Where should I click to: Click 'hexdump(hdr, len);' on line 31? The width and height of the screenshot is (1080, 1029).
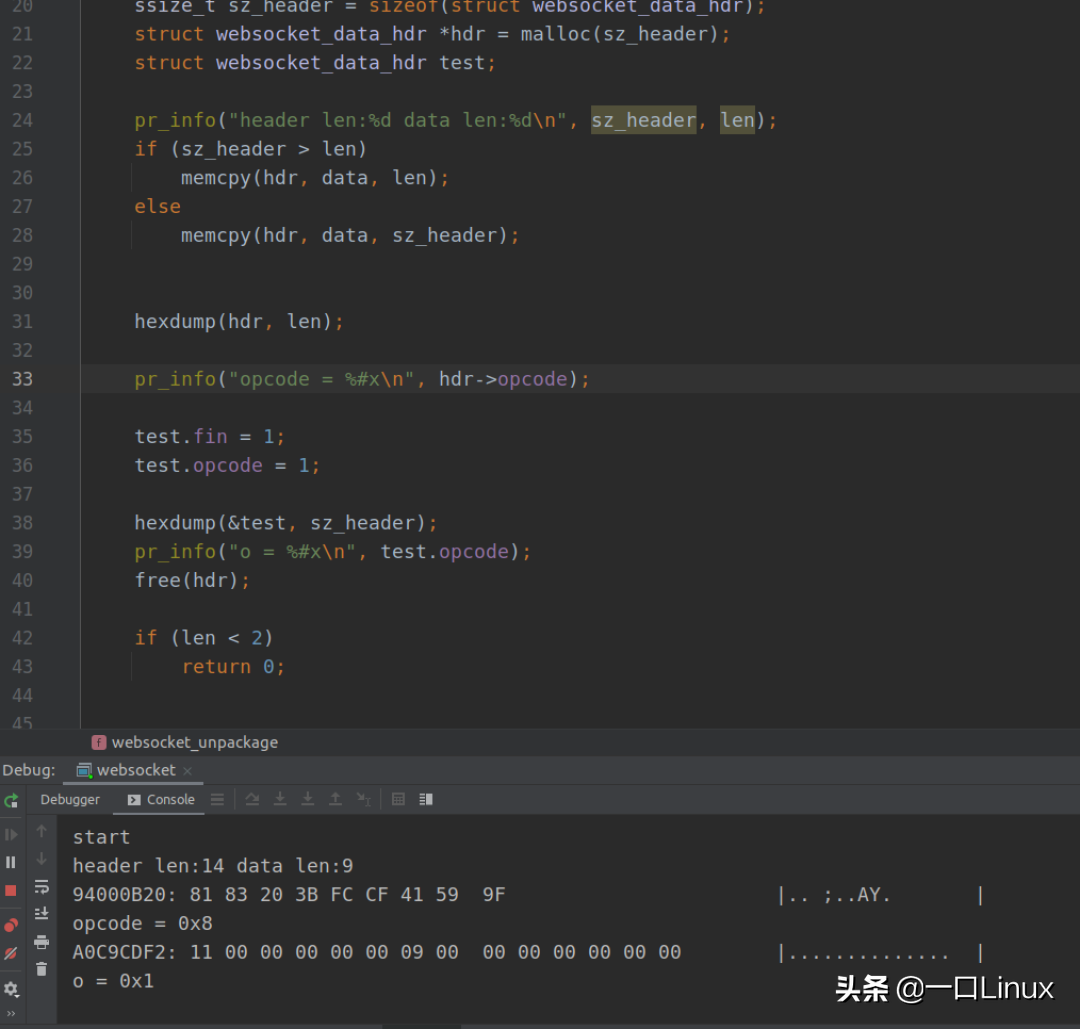point(239,322)
